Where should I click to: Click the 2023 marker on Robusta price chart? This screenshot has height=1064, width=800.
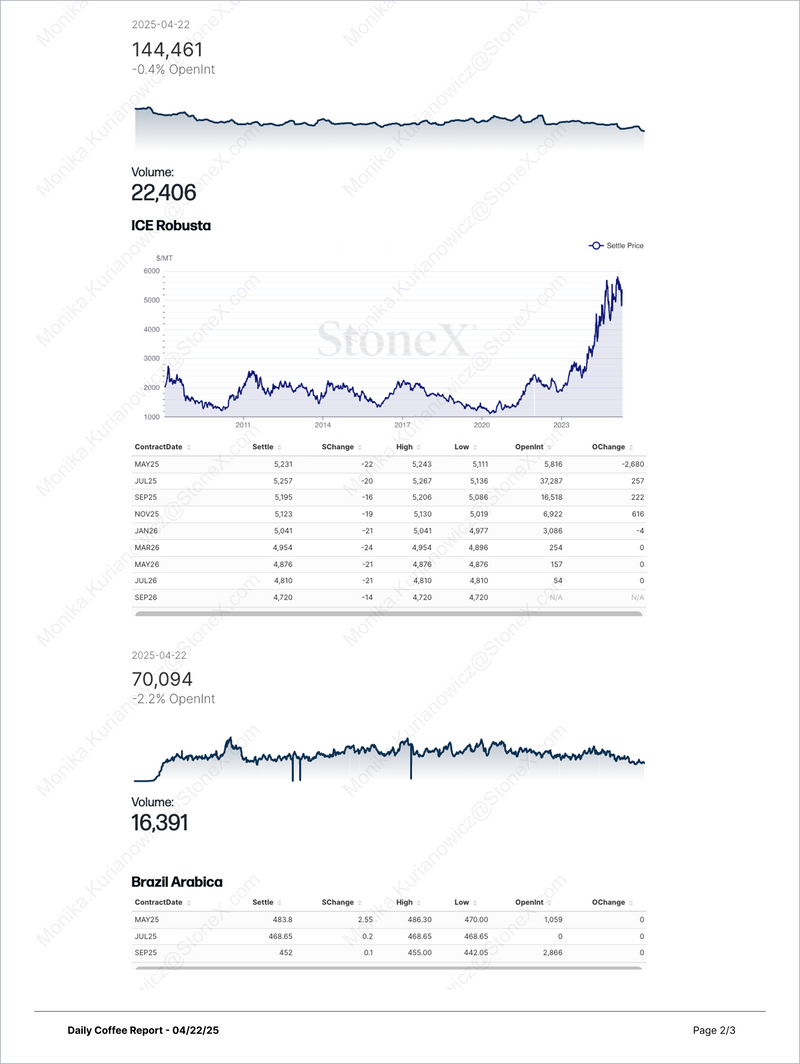[562, 424]
